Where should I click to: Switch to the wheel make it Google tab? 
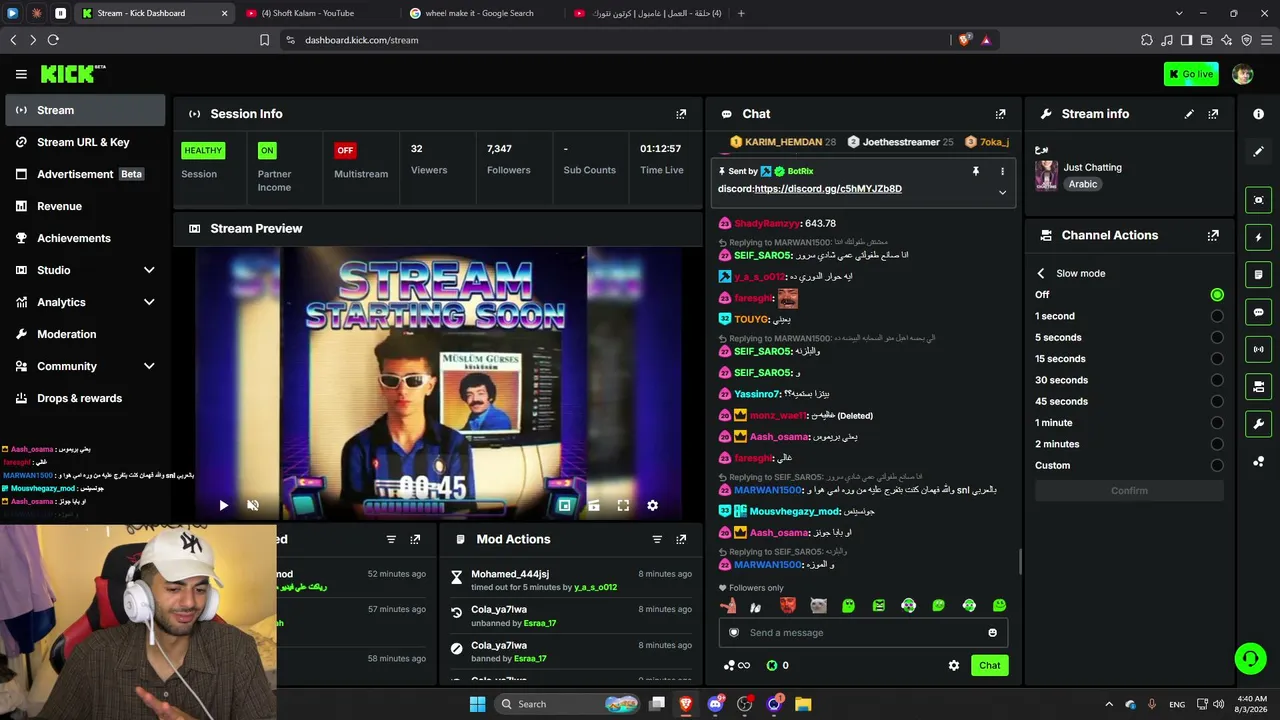coord(480,13)
